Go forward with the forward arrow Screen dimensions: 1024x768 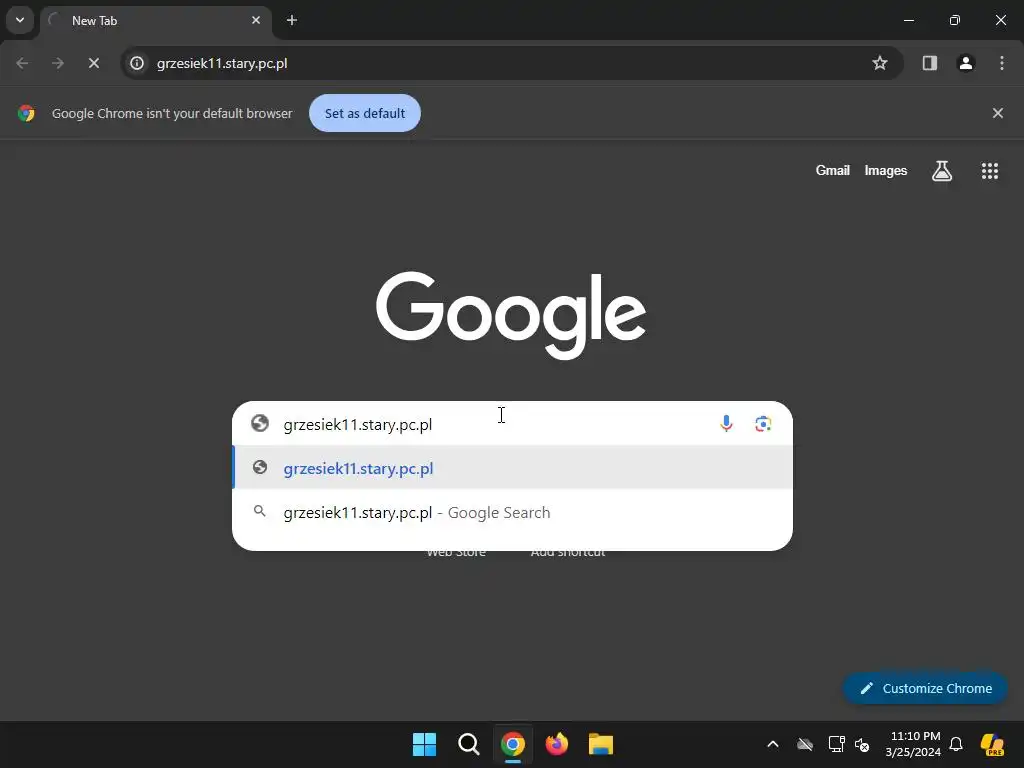pos(58,63)
